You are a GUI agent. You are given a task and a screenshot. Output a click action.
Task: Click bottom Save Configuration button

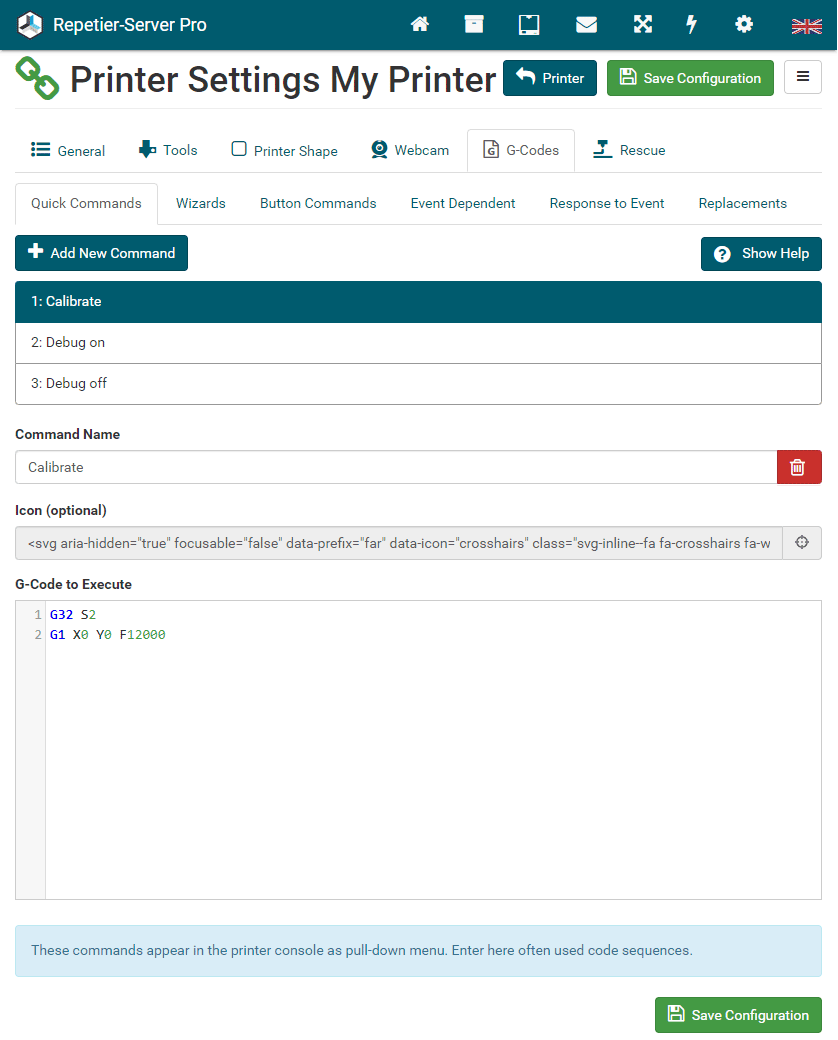[x=738, y=1015]
